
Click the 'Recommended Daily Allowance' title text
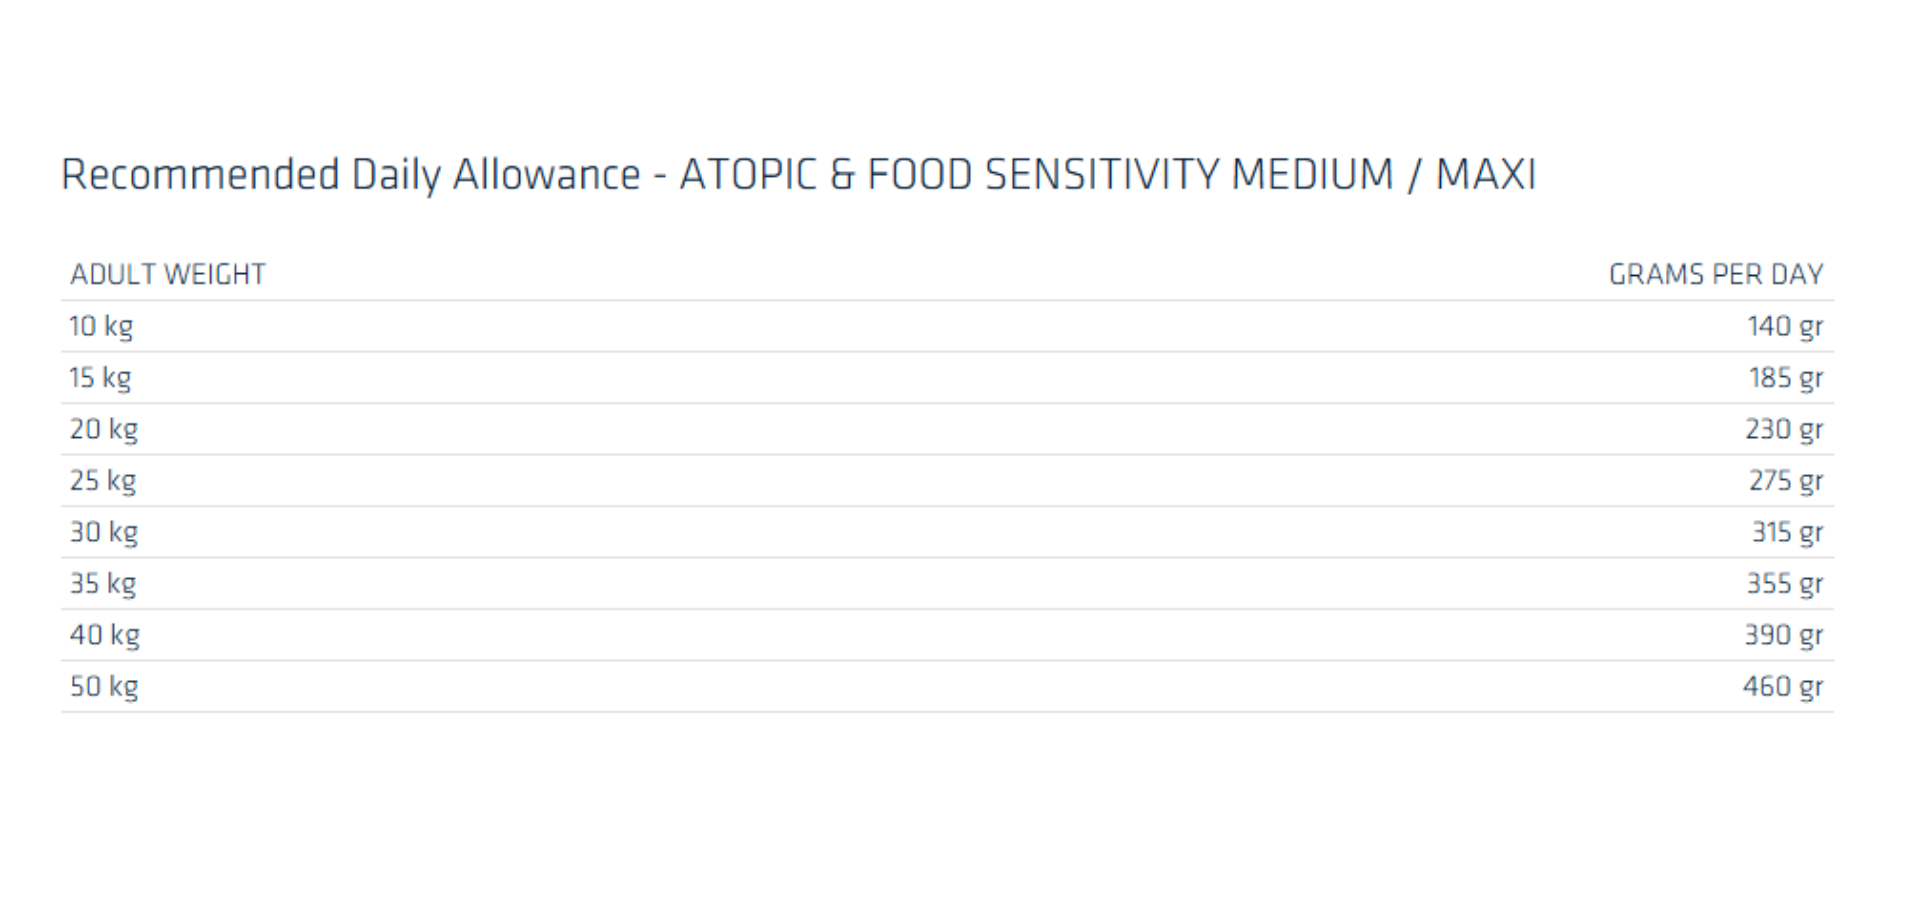(x=350, y=175)
